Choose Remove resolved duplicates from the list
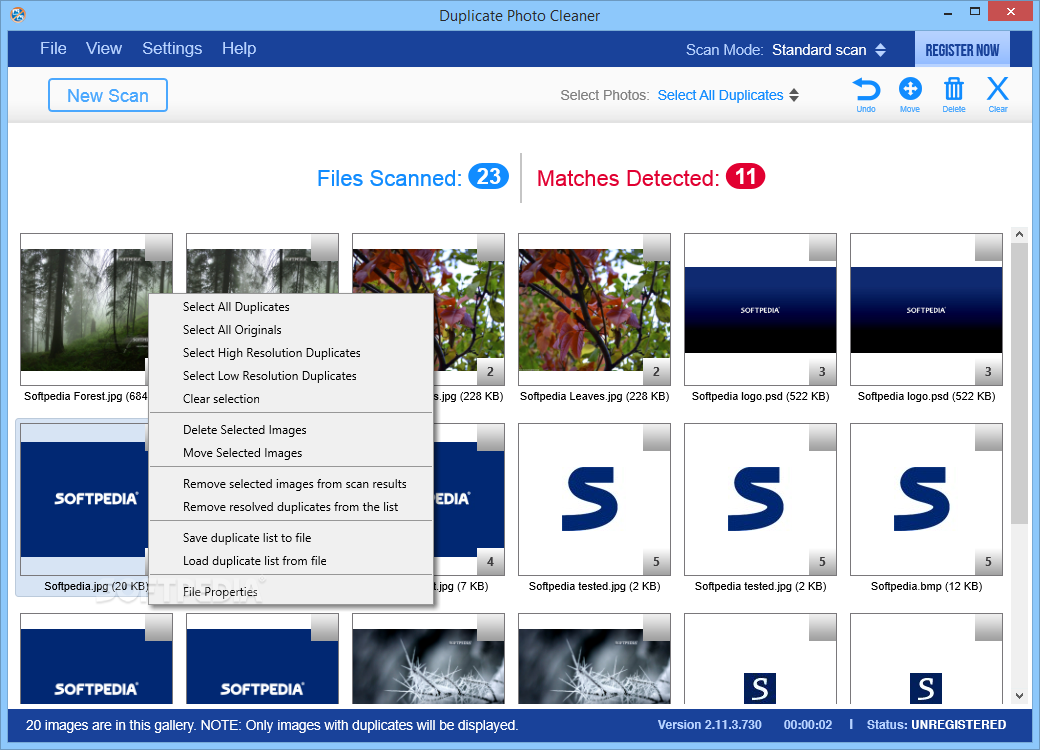The width and height of the screenshot is (1040, 750). point(291,507)
